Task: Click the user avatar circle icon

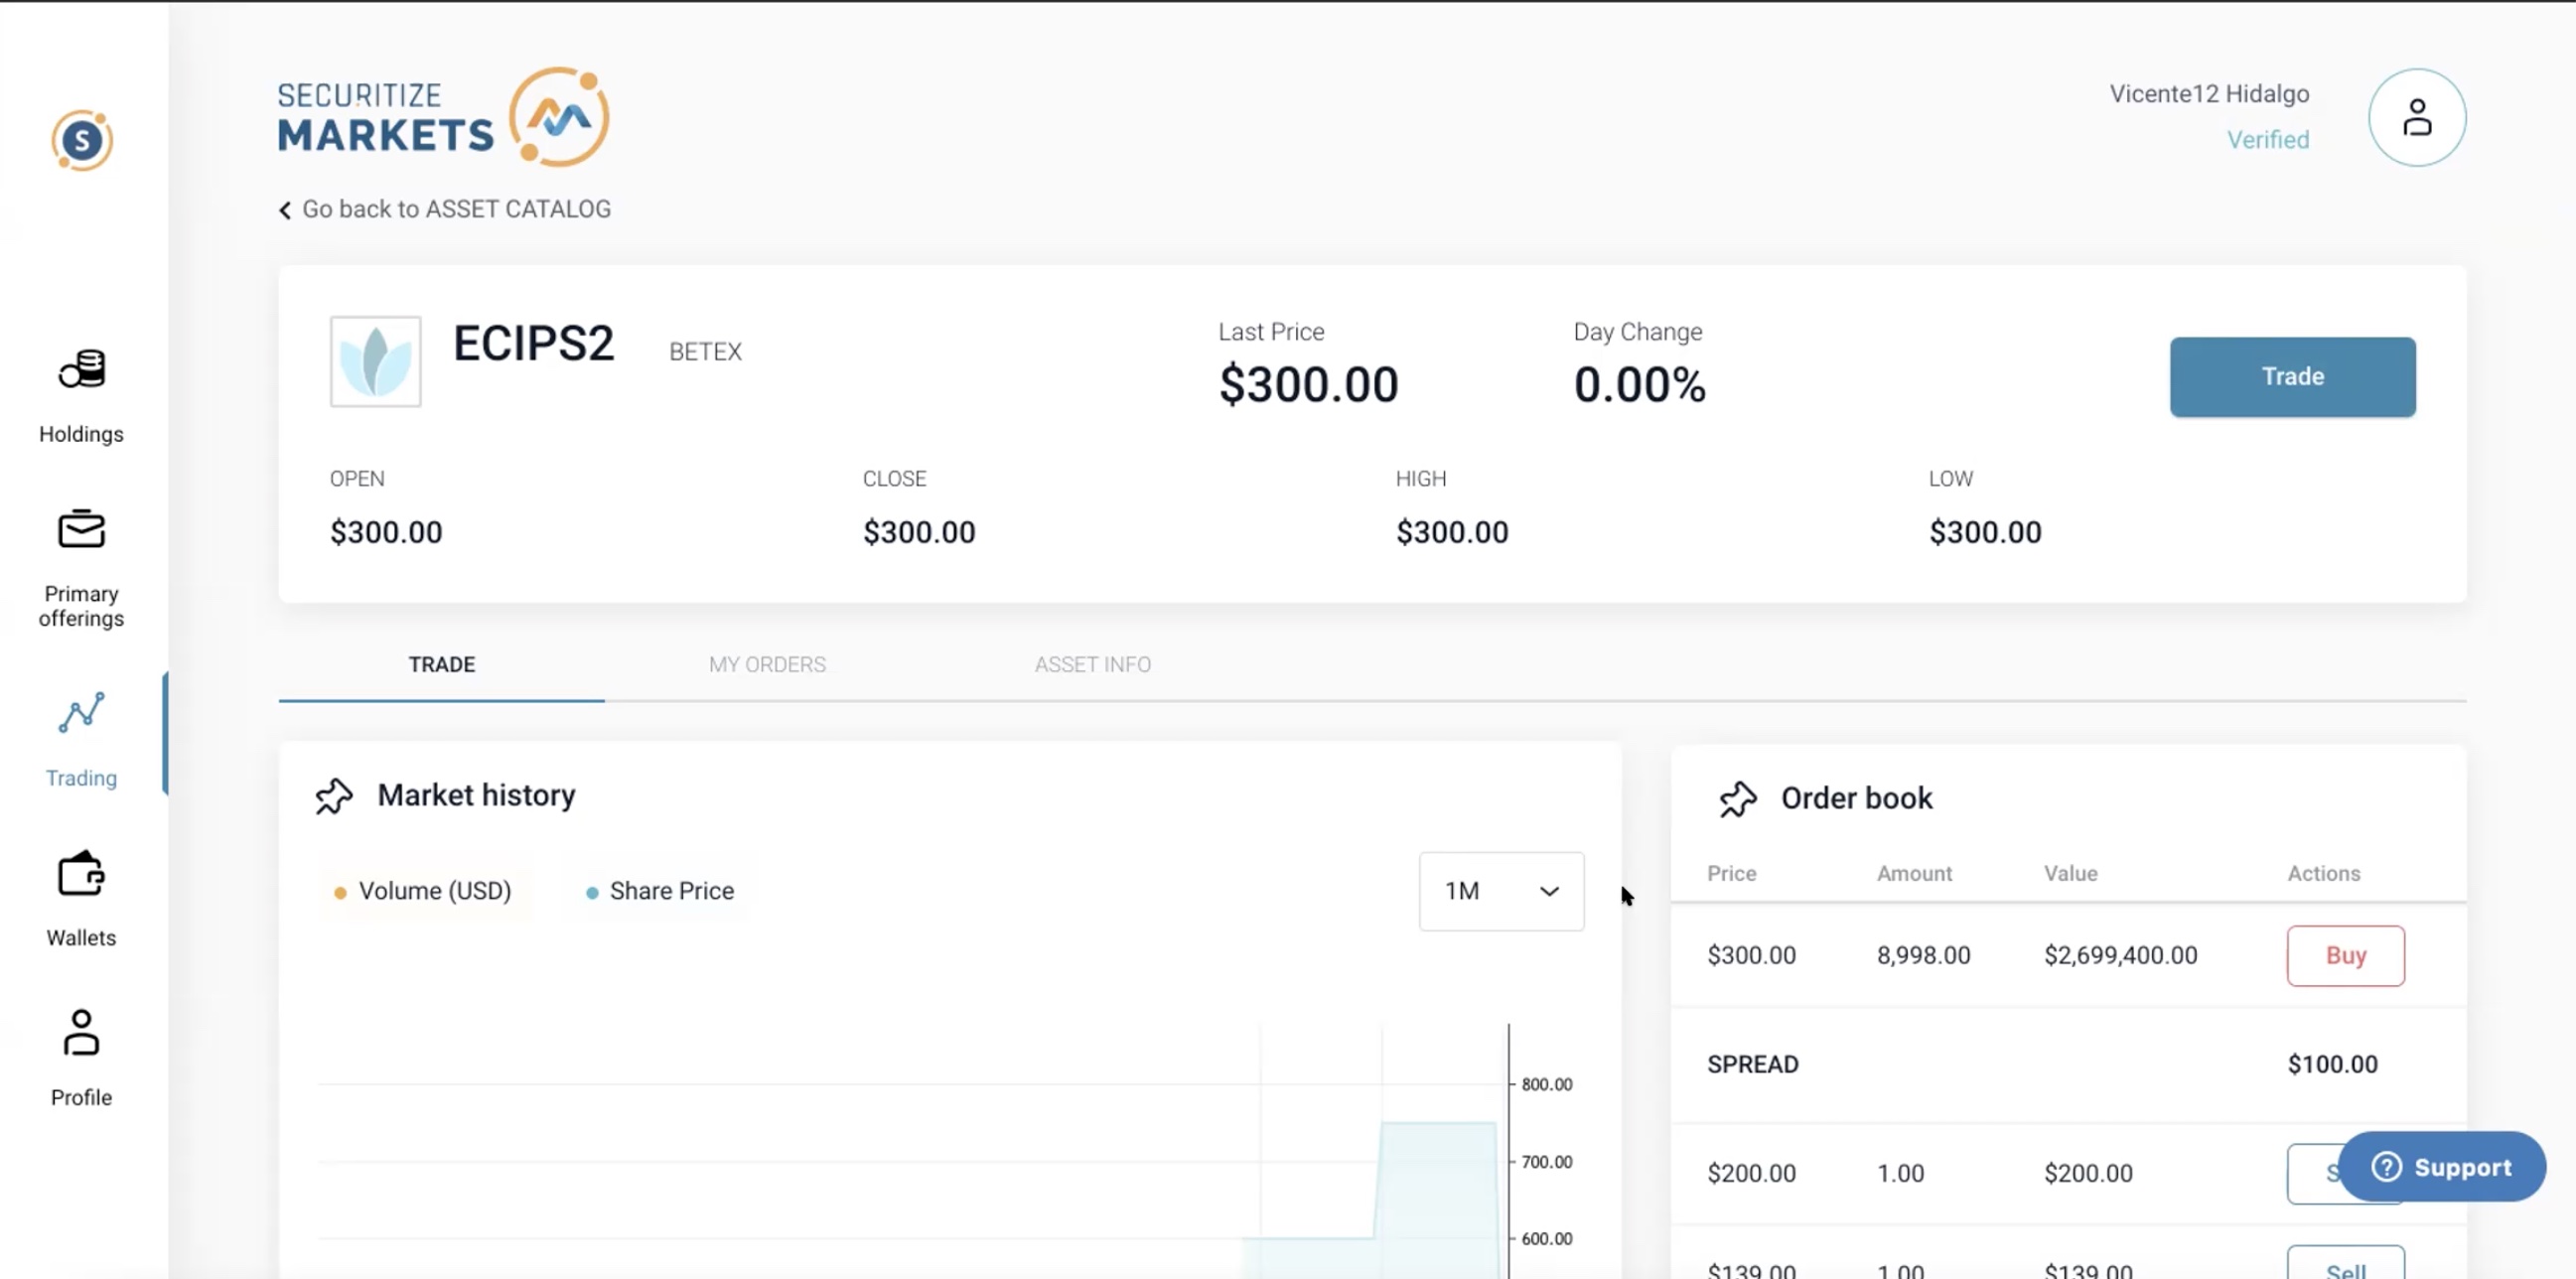Action: 2416,118
